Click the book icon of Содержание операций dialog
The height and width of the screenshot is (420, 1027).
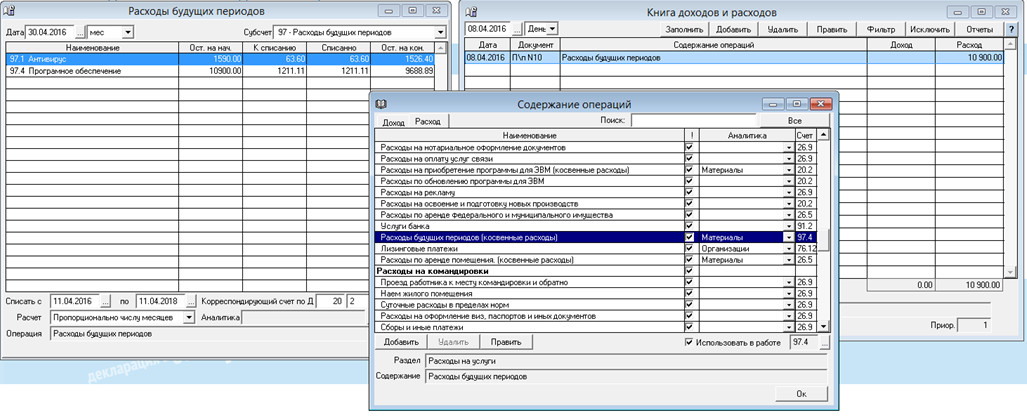(382, 104)
